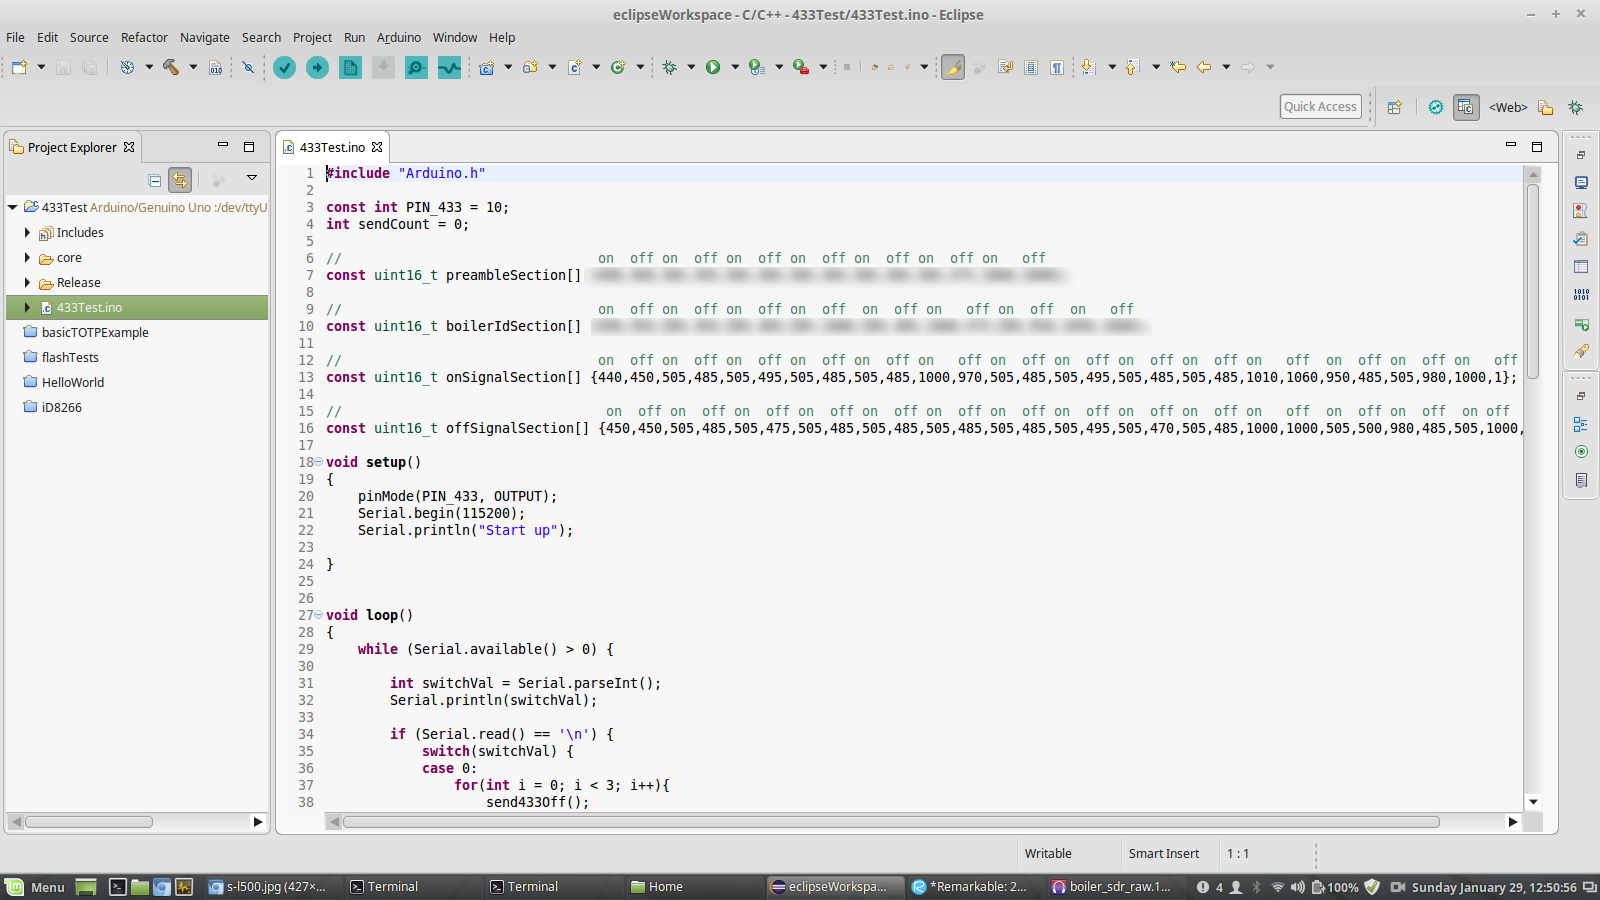Click the editor horizontal scrollbar
This screenshot has width=1600, height=900.
click(x=890, y=822)
